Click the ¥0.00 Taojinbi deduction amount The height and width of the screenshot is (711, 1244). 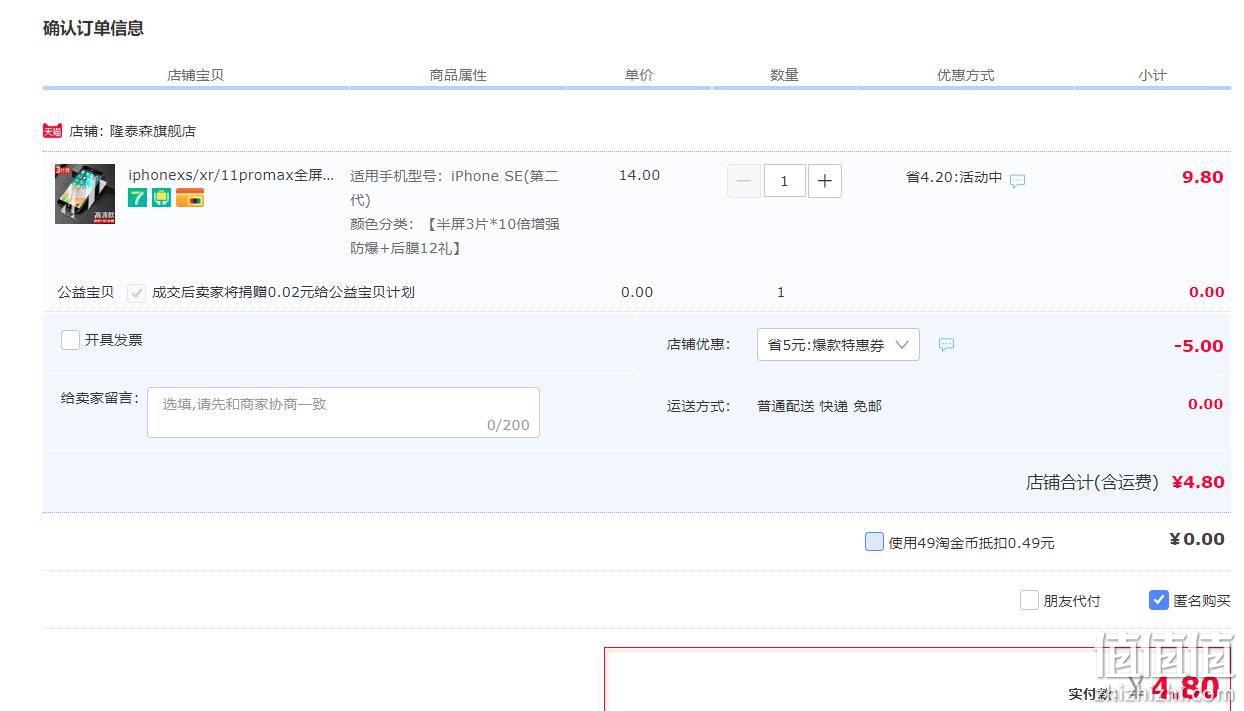coord(1197,540)
